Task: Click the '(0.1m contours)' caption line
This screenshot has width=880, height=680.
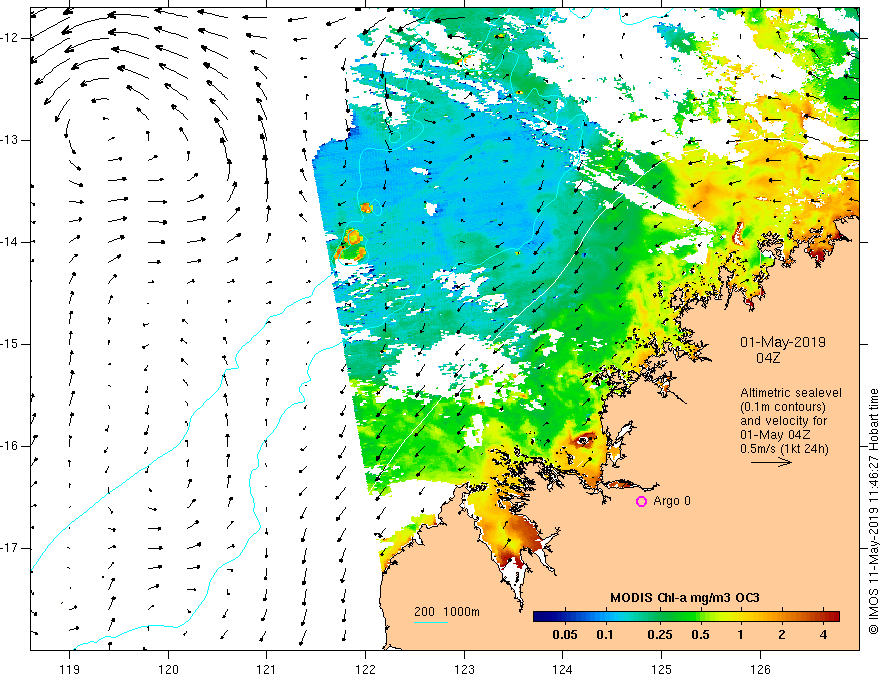Action: pyautogui.click(x=783, y=407)
